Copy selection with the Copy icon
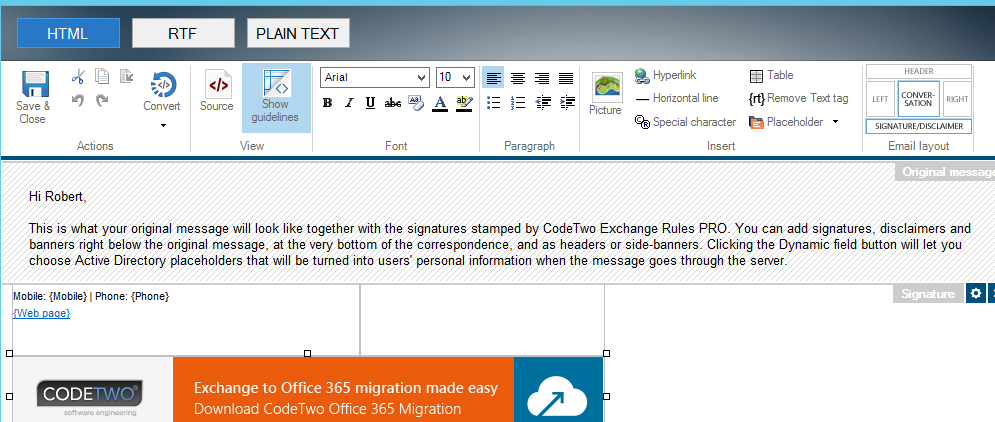 click(102, 77)
